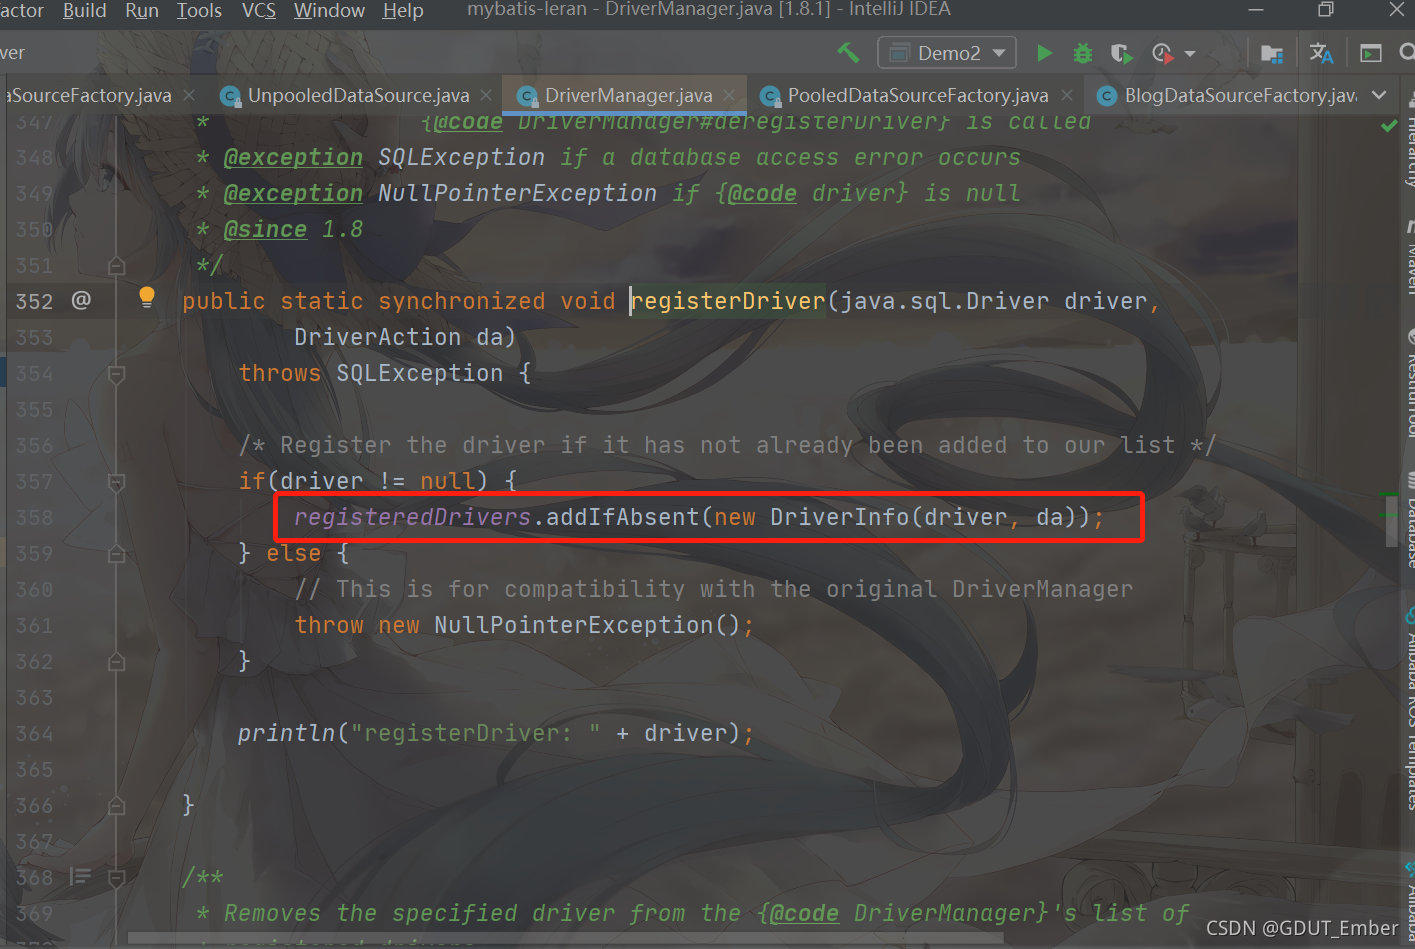The height and width of the screenshot is (949, 1415).
Task: Click on DriverInfo constructor call
Action: tap(839, 517)
